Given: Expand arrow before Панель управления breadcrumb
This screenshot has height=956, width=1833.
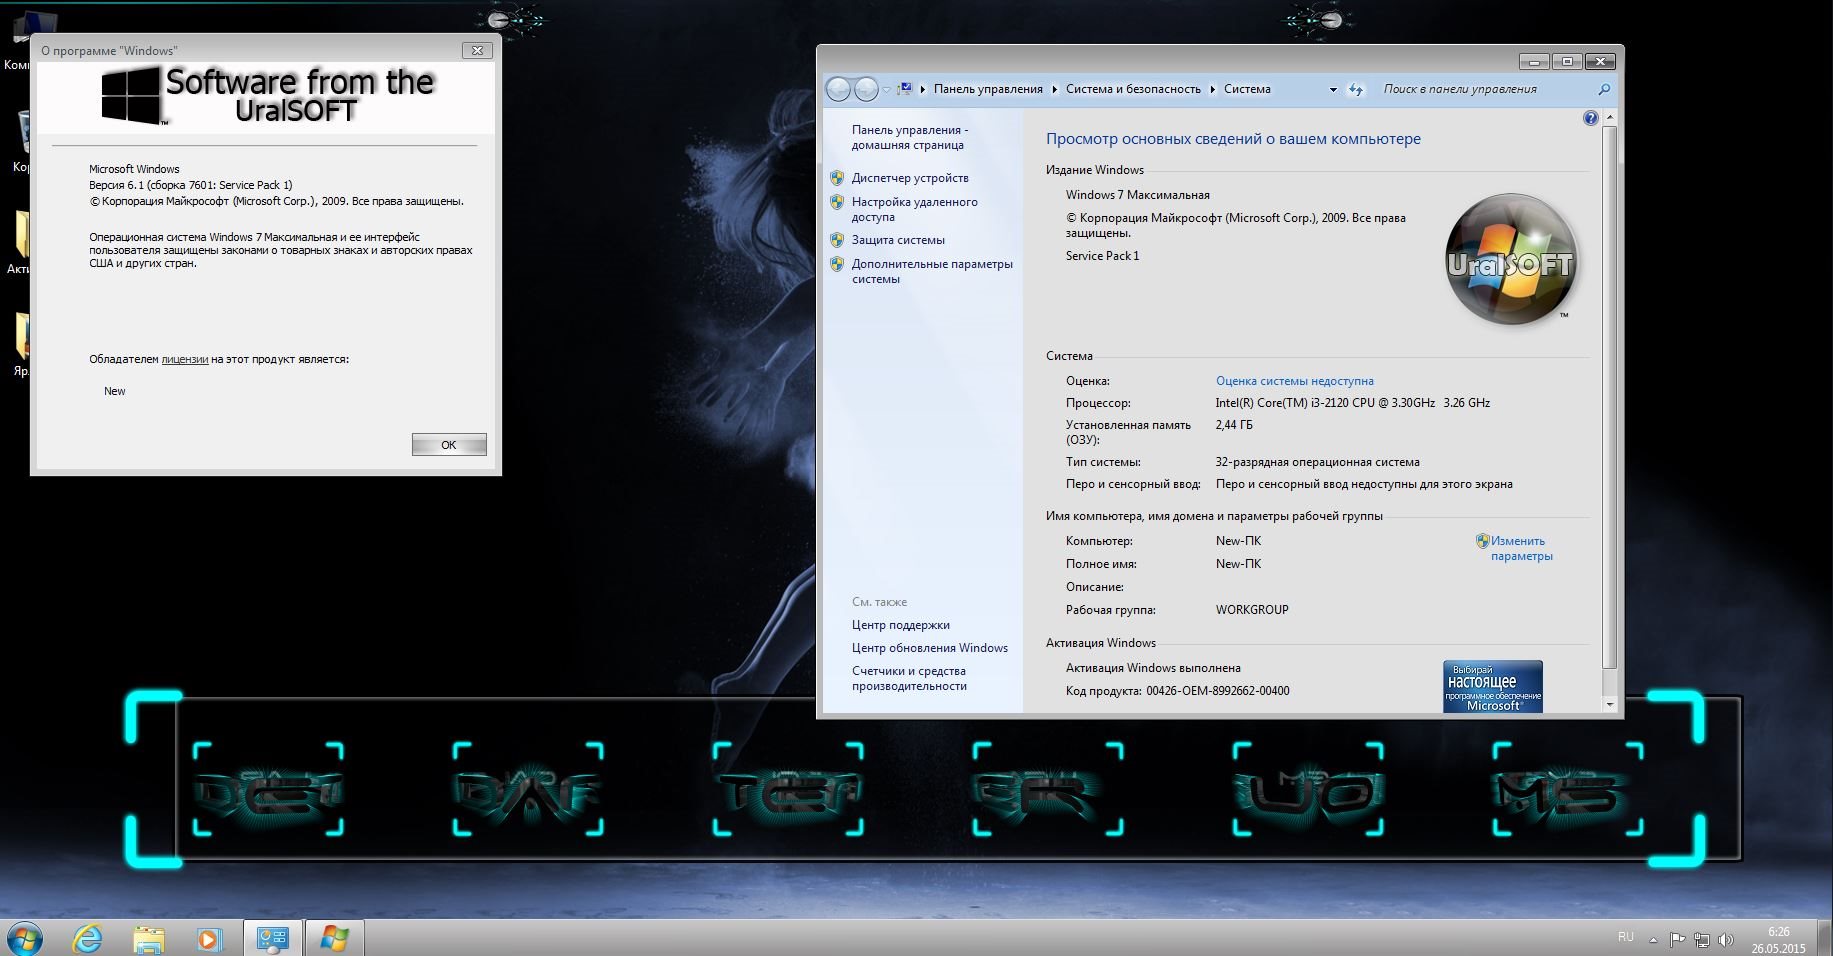Looking at the screenshot, I should [x=923, y=89].
